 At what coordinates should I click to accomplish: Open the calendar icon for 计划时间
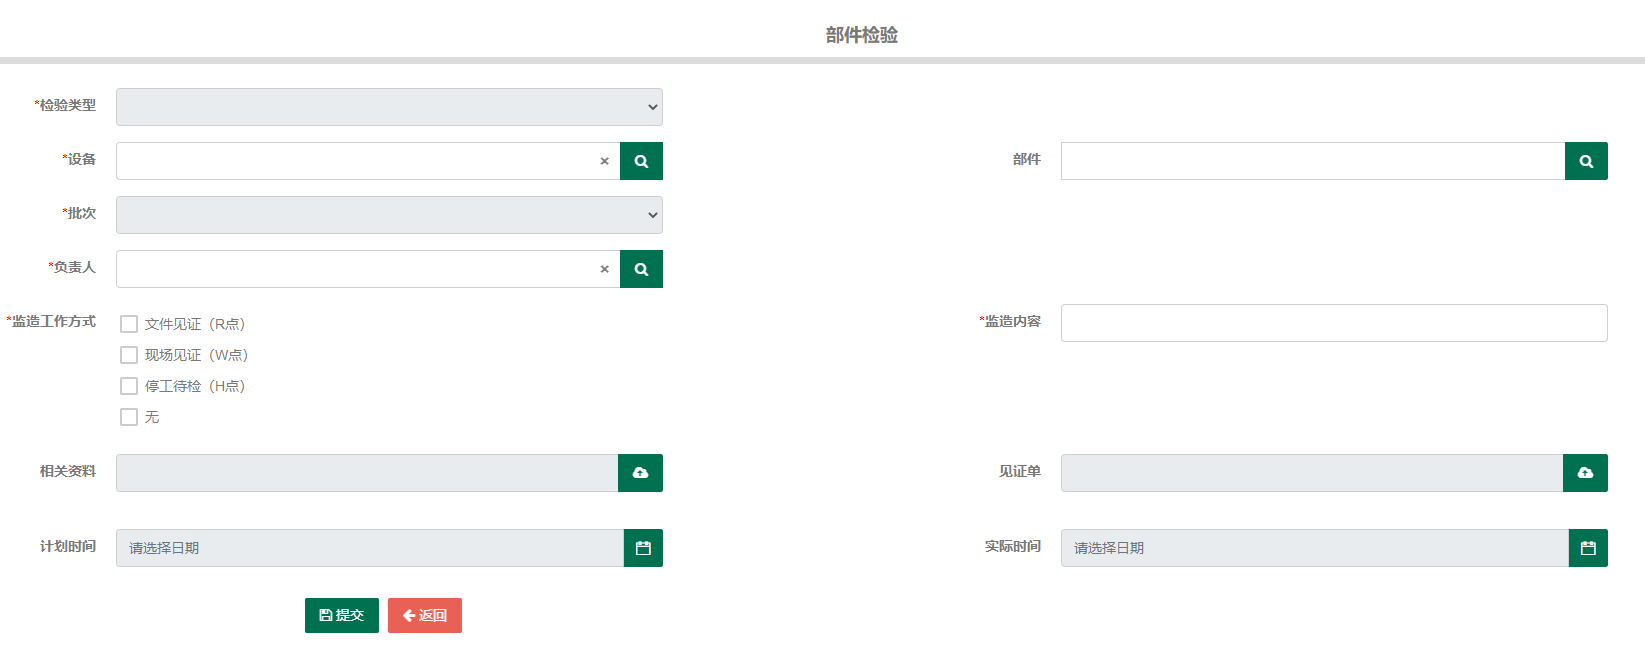pyautogui.click(x=643, y=548)
